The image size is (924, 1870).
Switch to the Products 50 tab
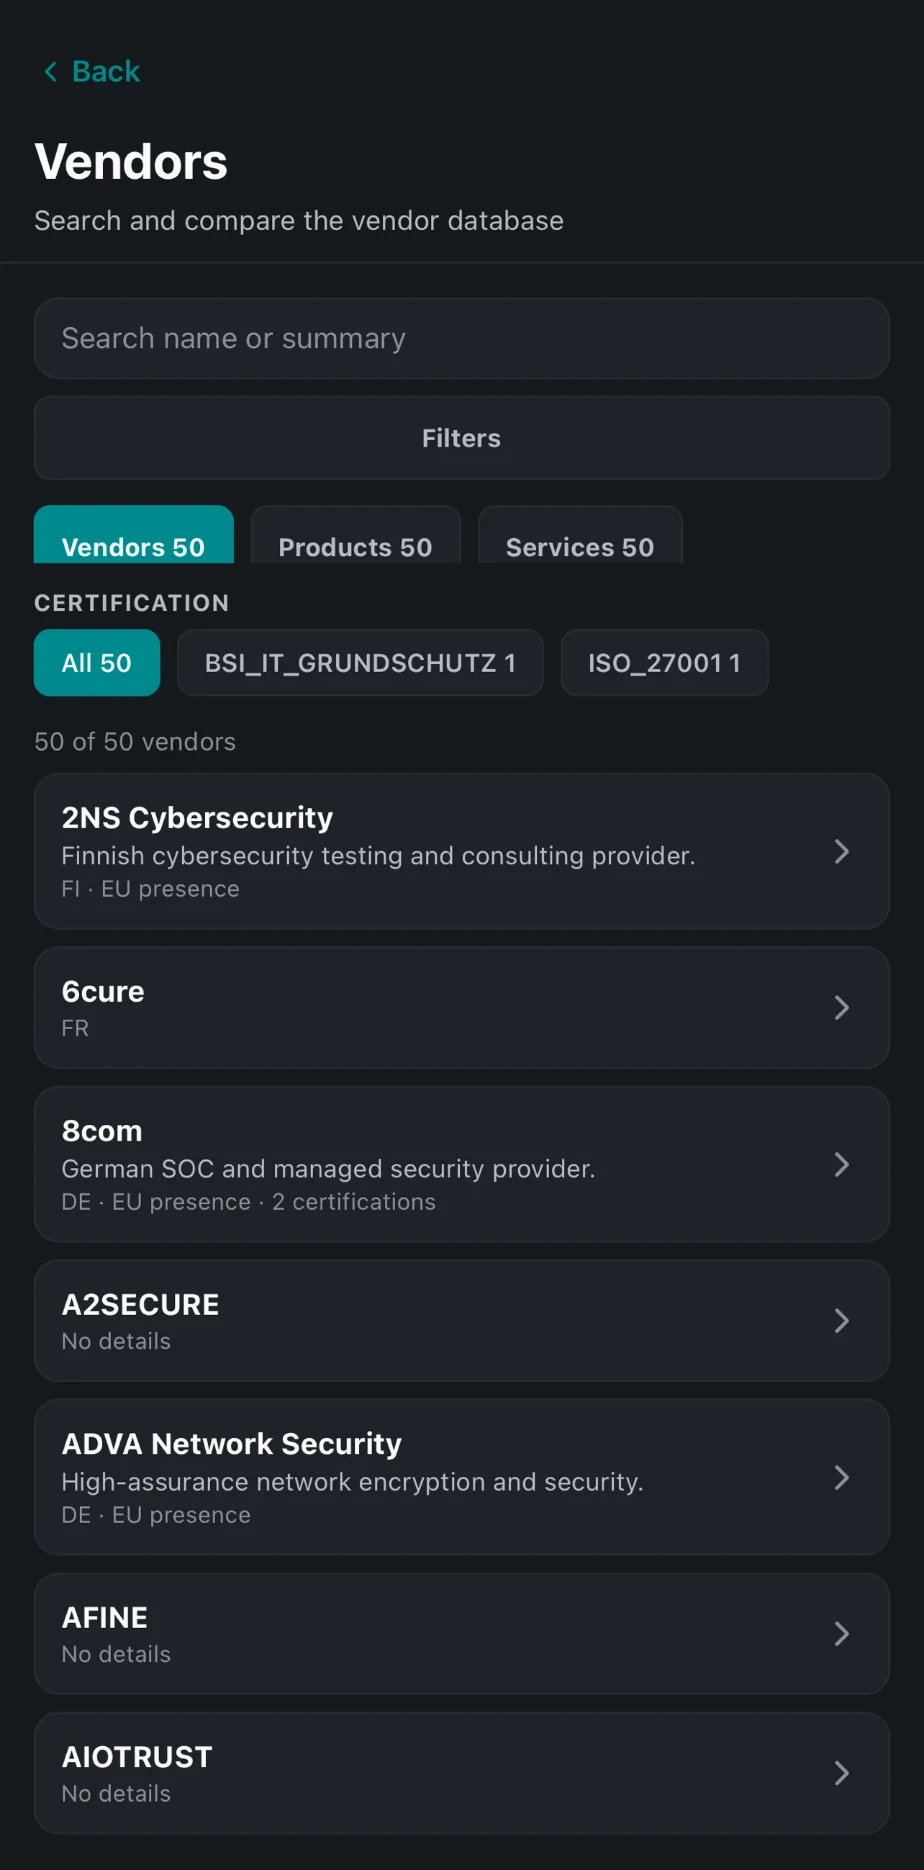[x=355, y=535]
